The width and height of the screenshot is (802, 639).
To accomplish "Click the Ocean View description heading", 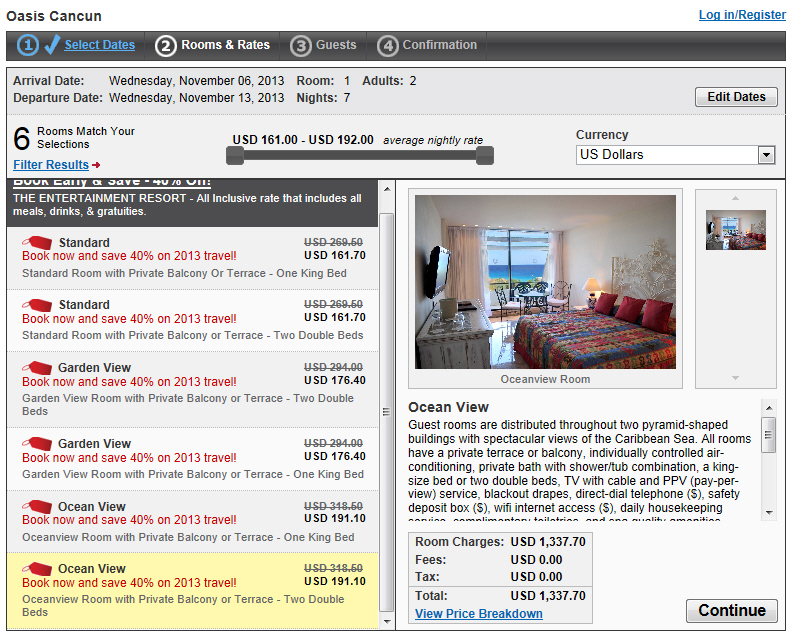I will (x=449, y=407).
